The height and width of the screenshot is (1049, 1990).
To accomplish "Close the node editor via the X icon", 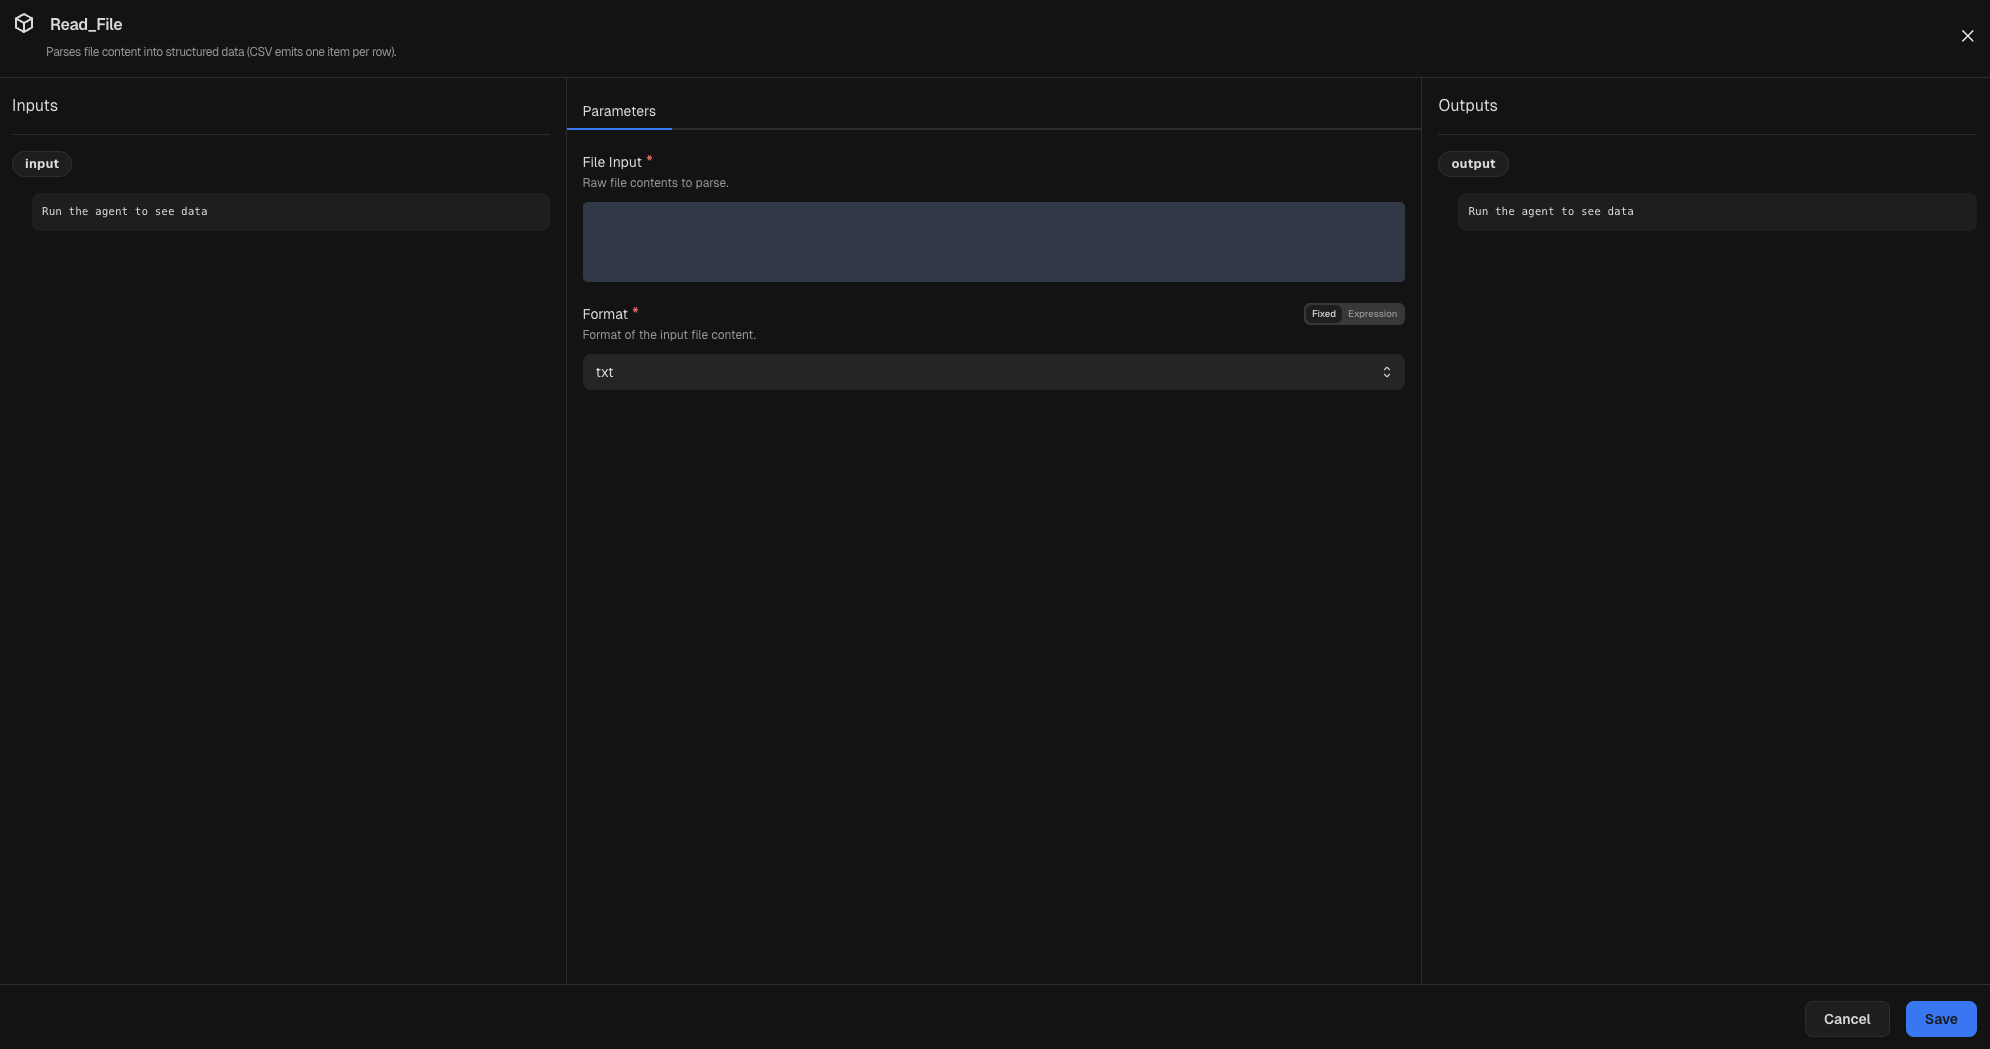I will [1966, 35].
